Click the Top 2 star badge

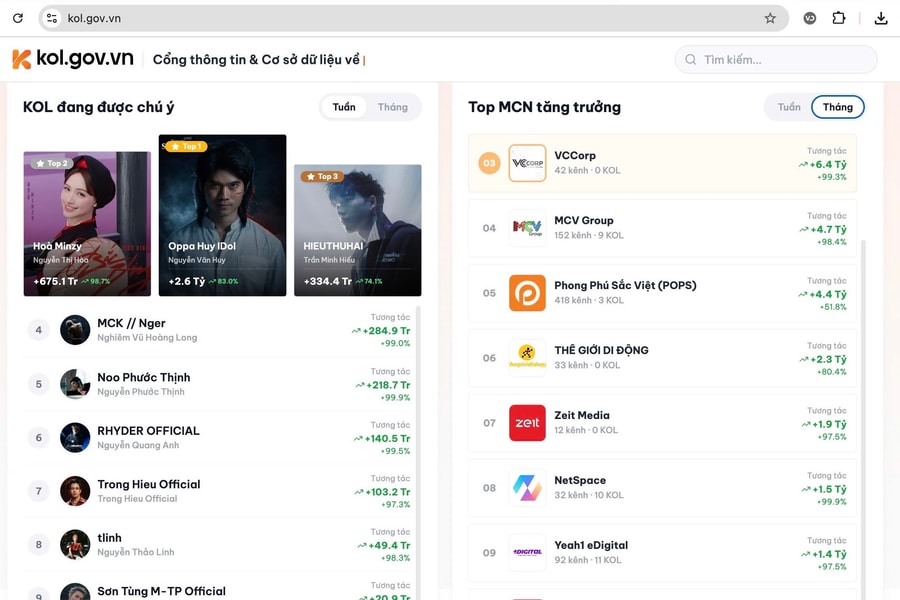pos(52,164)
